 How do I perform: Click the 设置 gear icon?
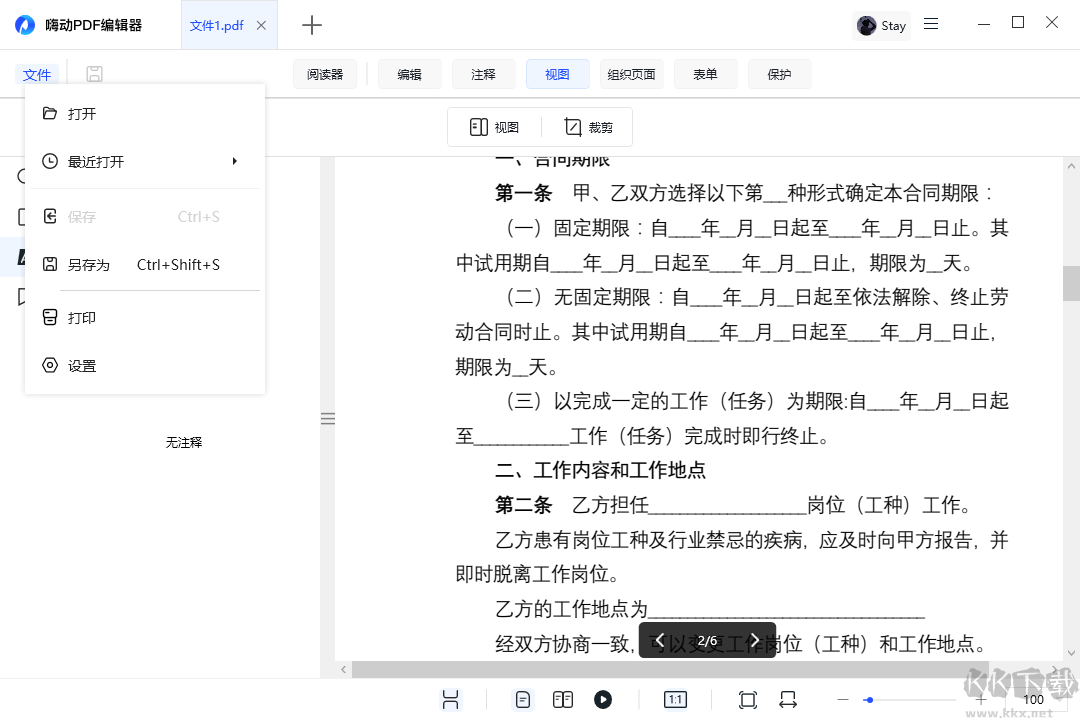click(x=50, y=365)
